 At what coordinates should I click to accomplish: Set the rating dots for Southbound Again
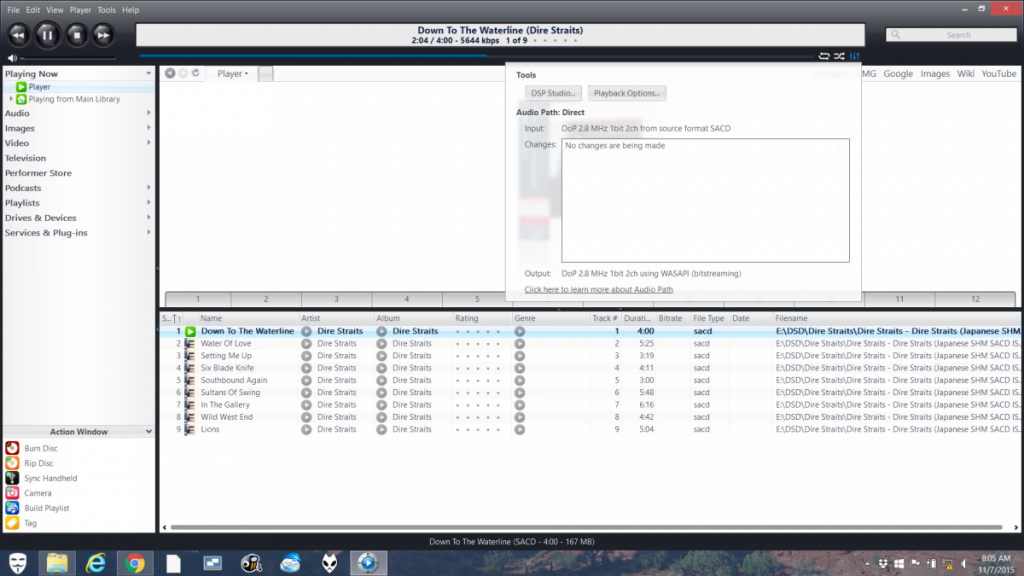click(x=477, y=381)
